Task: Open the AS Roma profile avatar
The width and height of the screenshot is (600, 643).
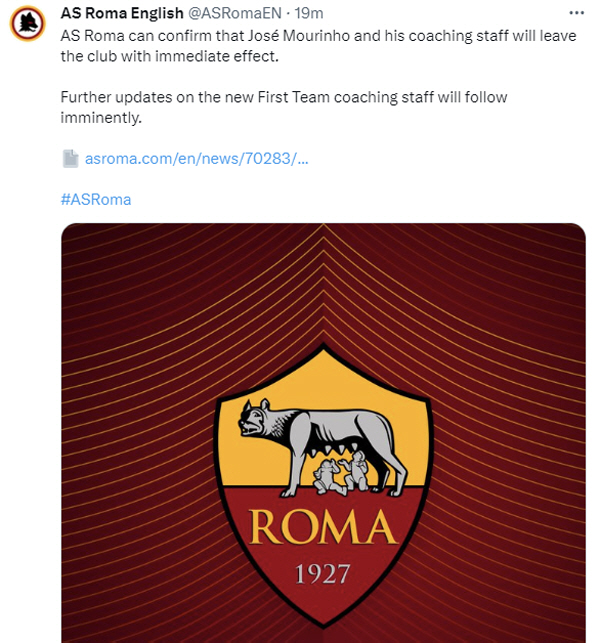Action: 27,23
